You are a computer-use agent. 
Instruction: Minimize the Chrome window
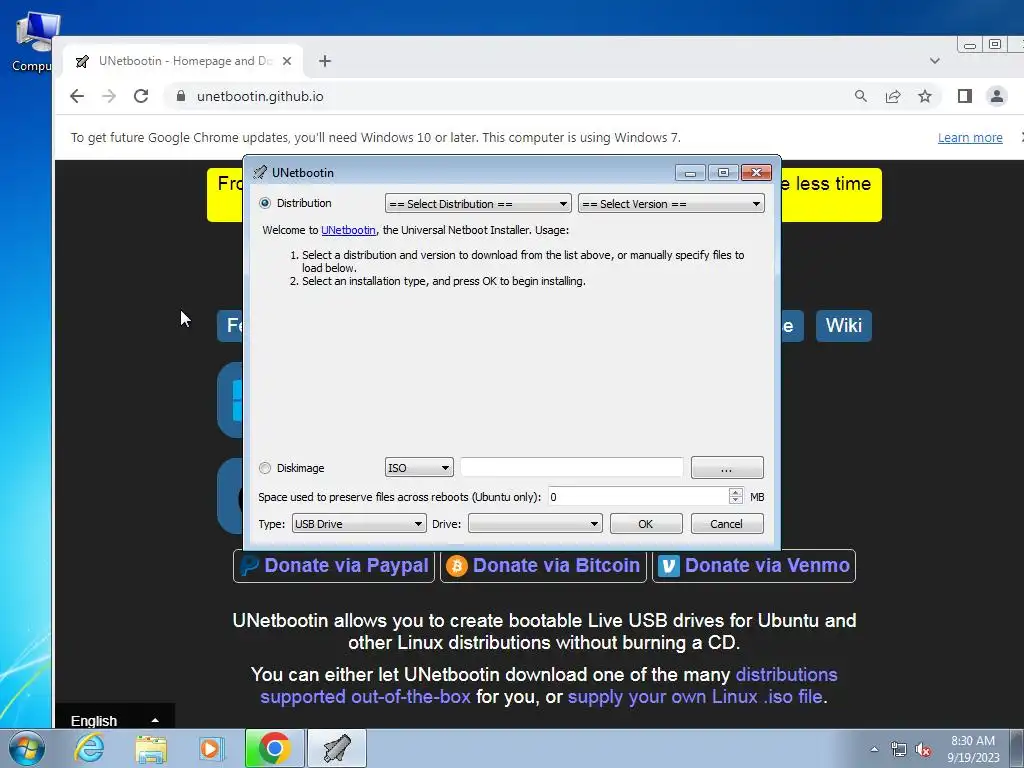[970, 44]
